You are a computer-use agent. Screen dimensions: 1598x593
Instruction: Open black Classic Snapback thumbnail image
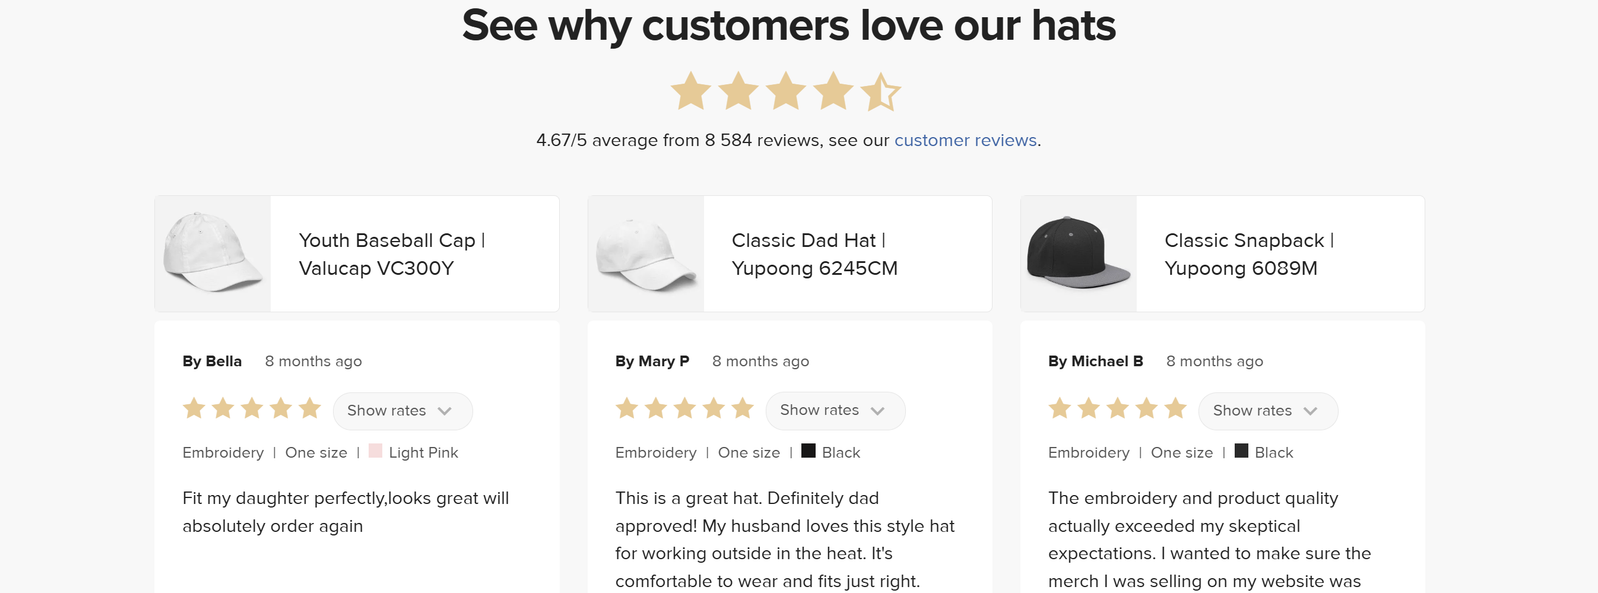1078,254
